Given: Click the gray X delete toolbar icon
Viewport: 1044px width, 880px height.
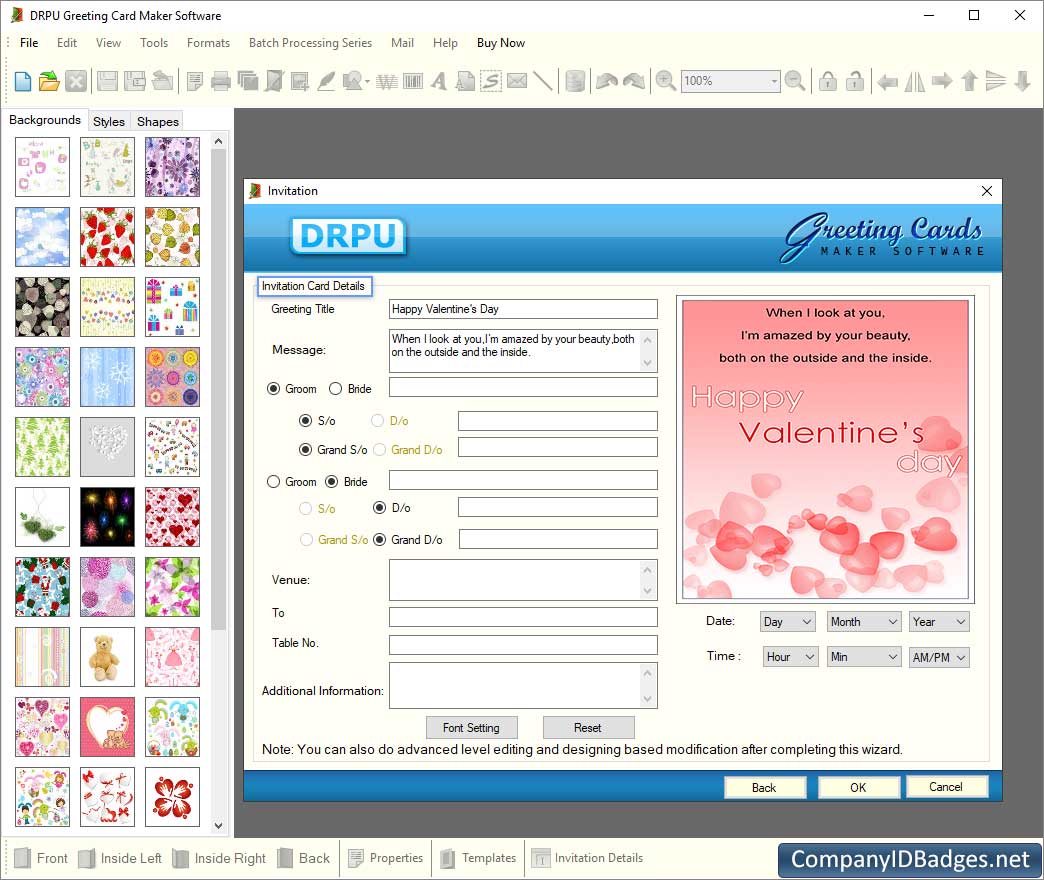Looking at the screenshot, I should click(x=76, y=81).
